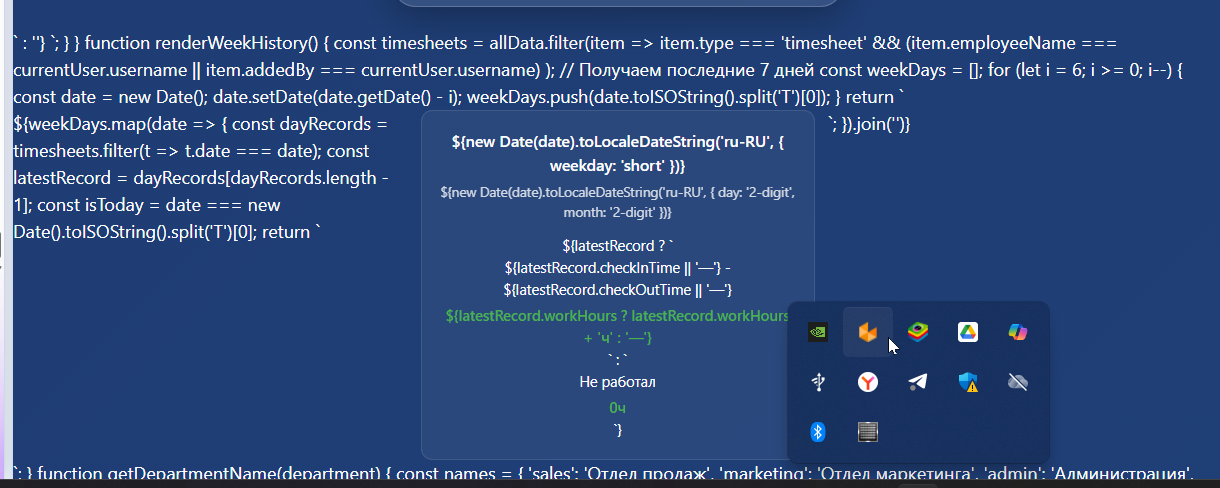The width and height of the screenshot is (1220, 488).
Task: Open Google Drive tray icon
Action: coord(968,332)
